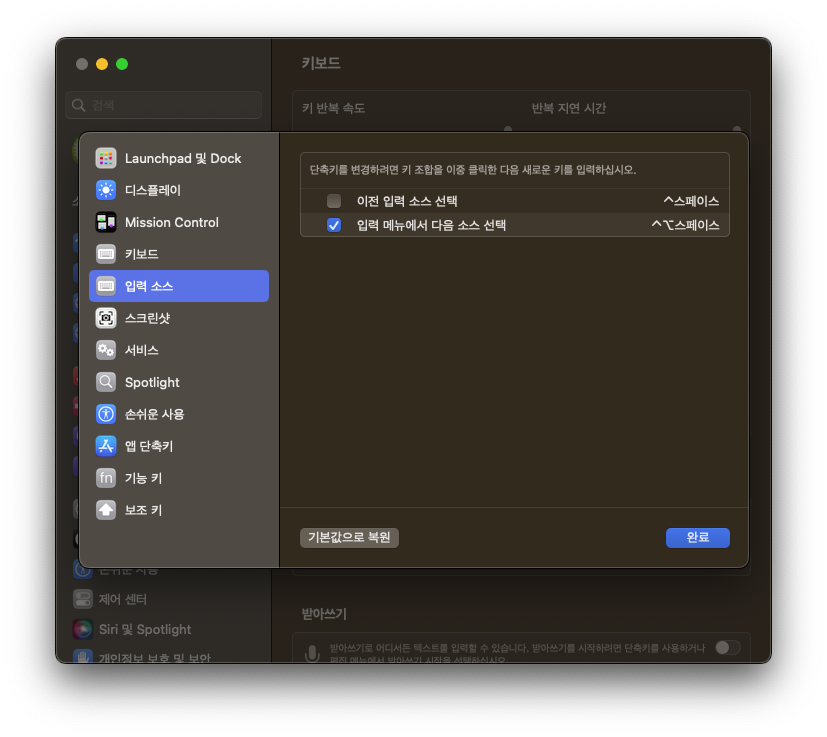Click the 앱 단축키 App Store icon
827x737 pixels.
[x=106, y=446]
